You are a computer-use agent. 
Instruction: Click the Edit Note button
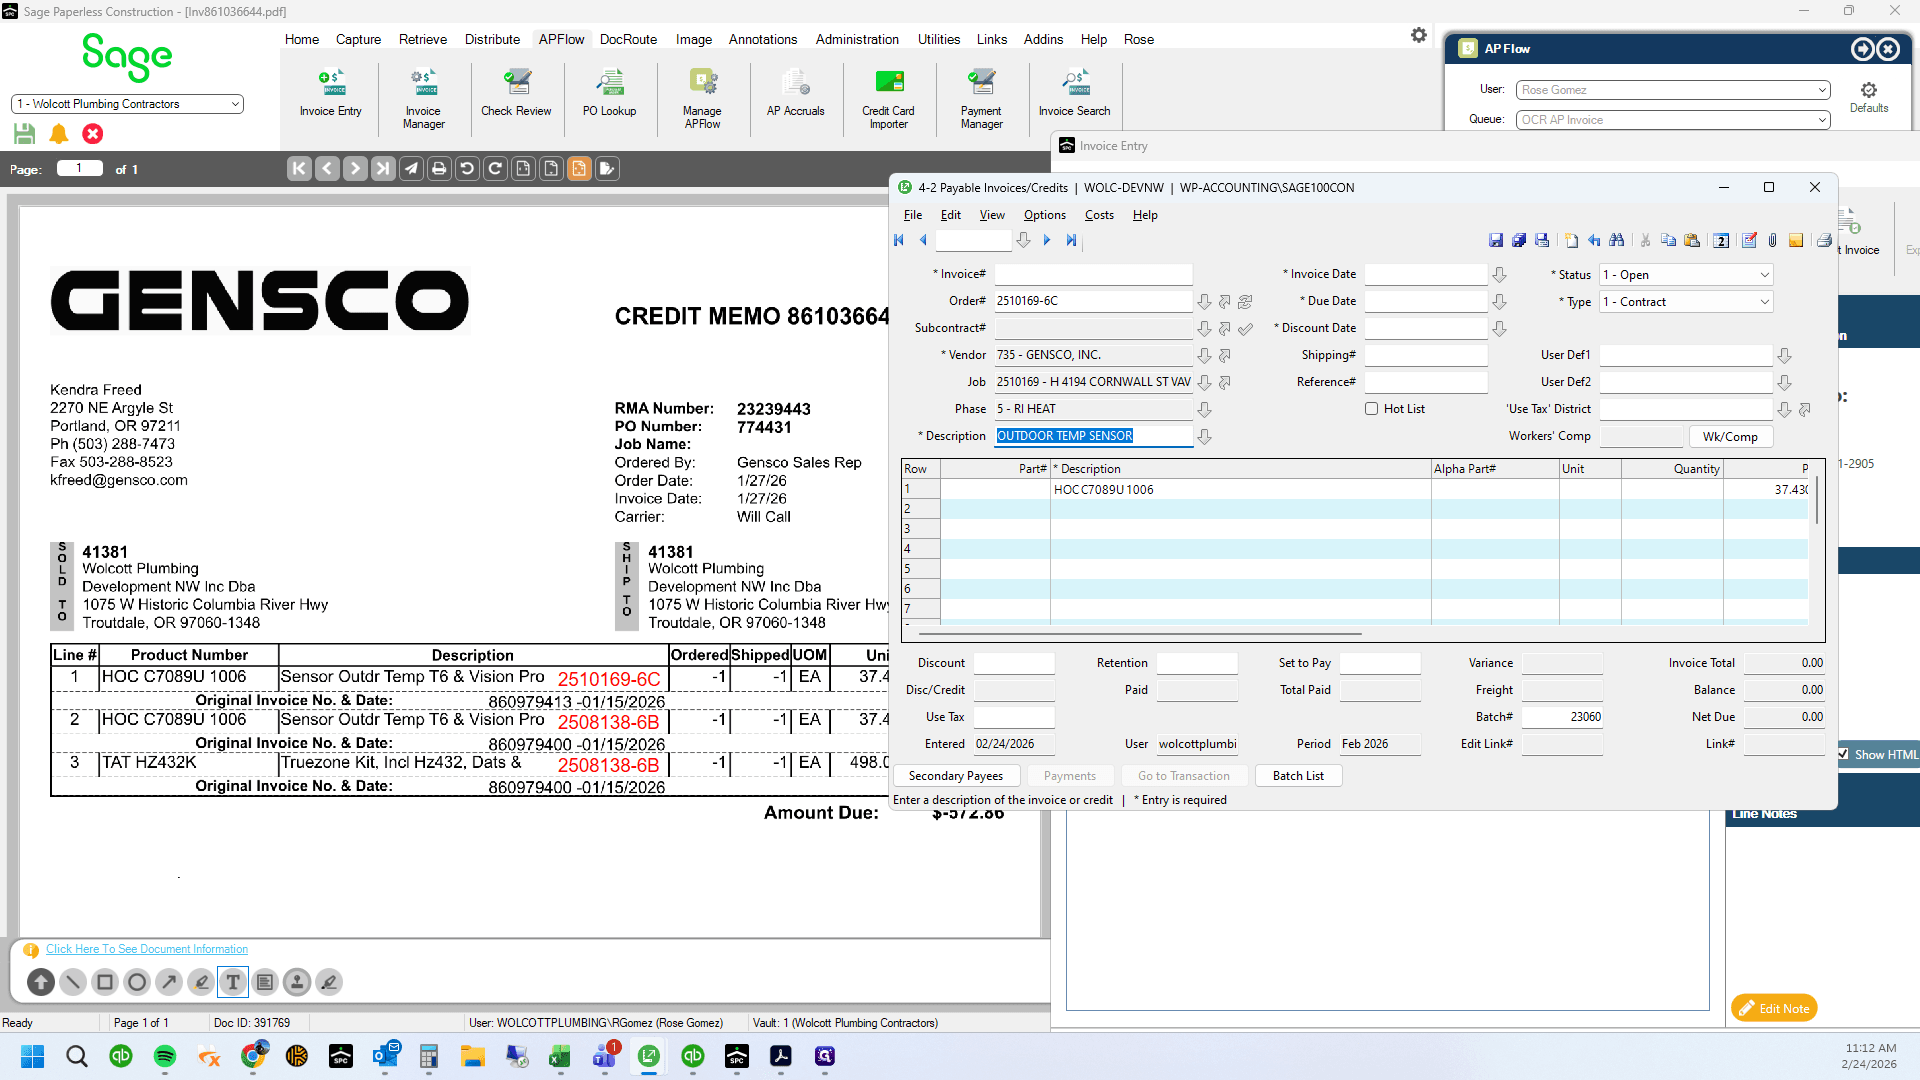coord(1774,1008)
